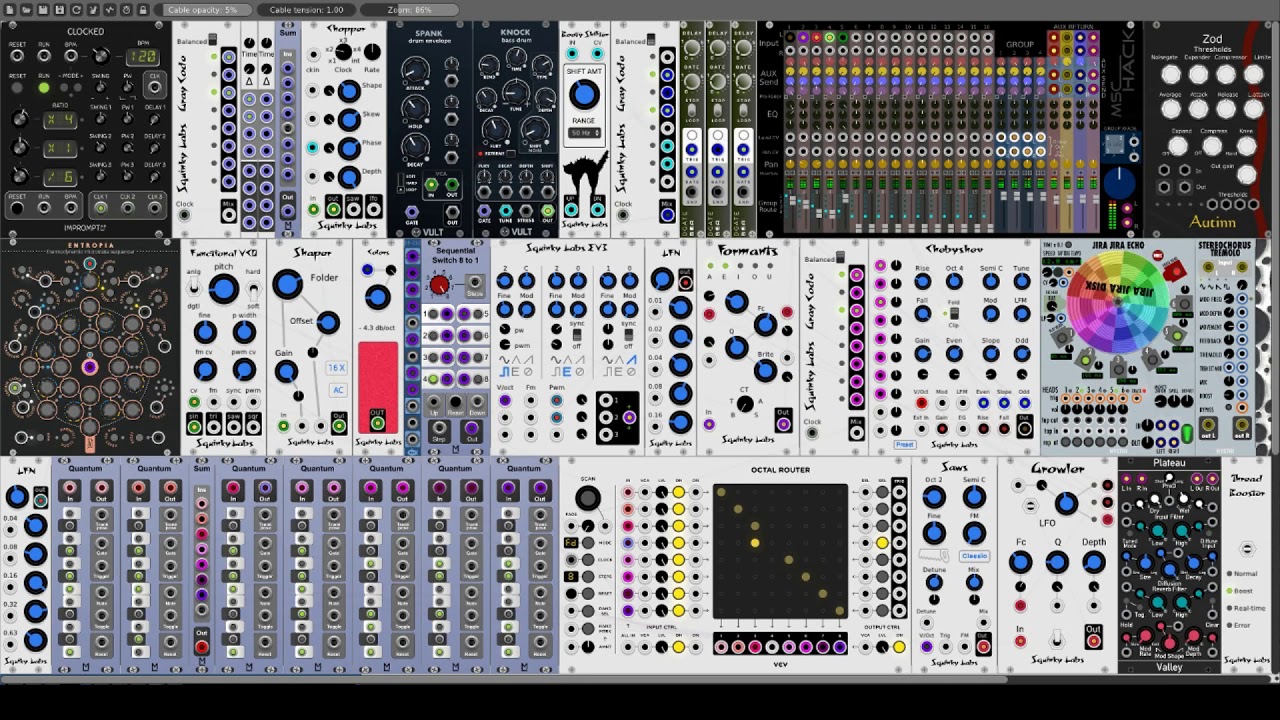Click the Save As toolbar icon
The width and height of the screenshot is (1280, 720).
pyautogui.click(x=60, y=10)
